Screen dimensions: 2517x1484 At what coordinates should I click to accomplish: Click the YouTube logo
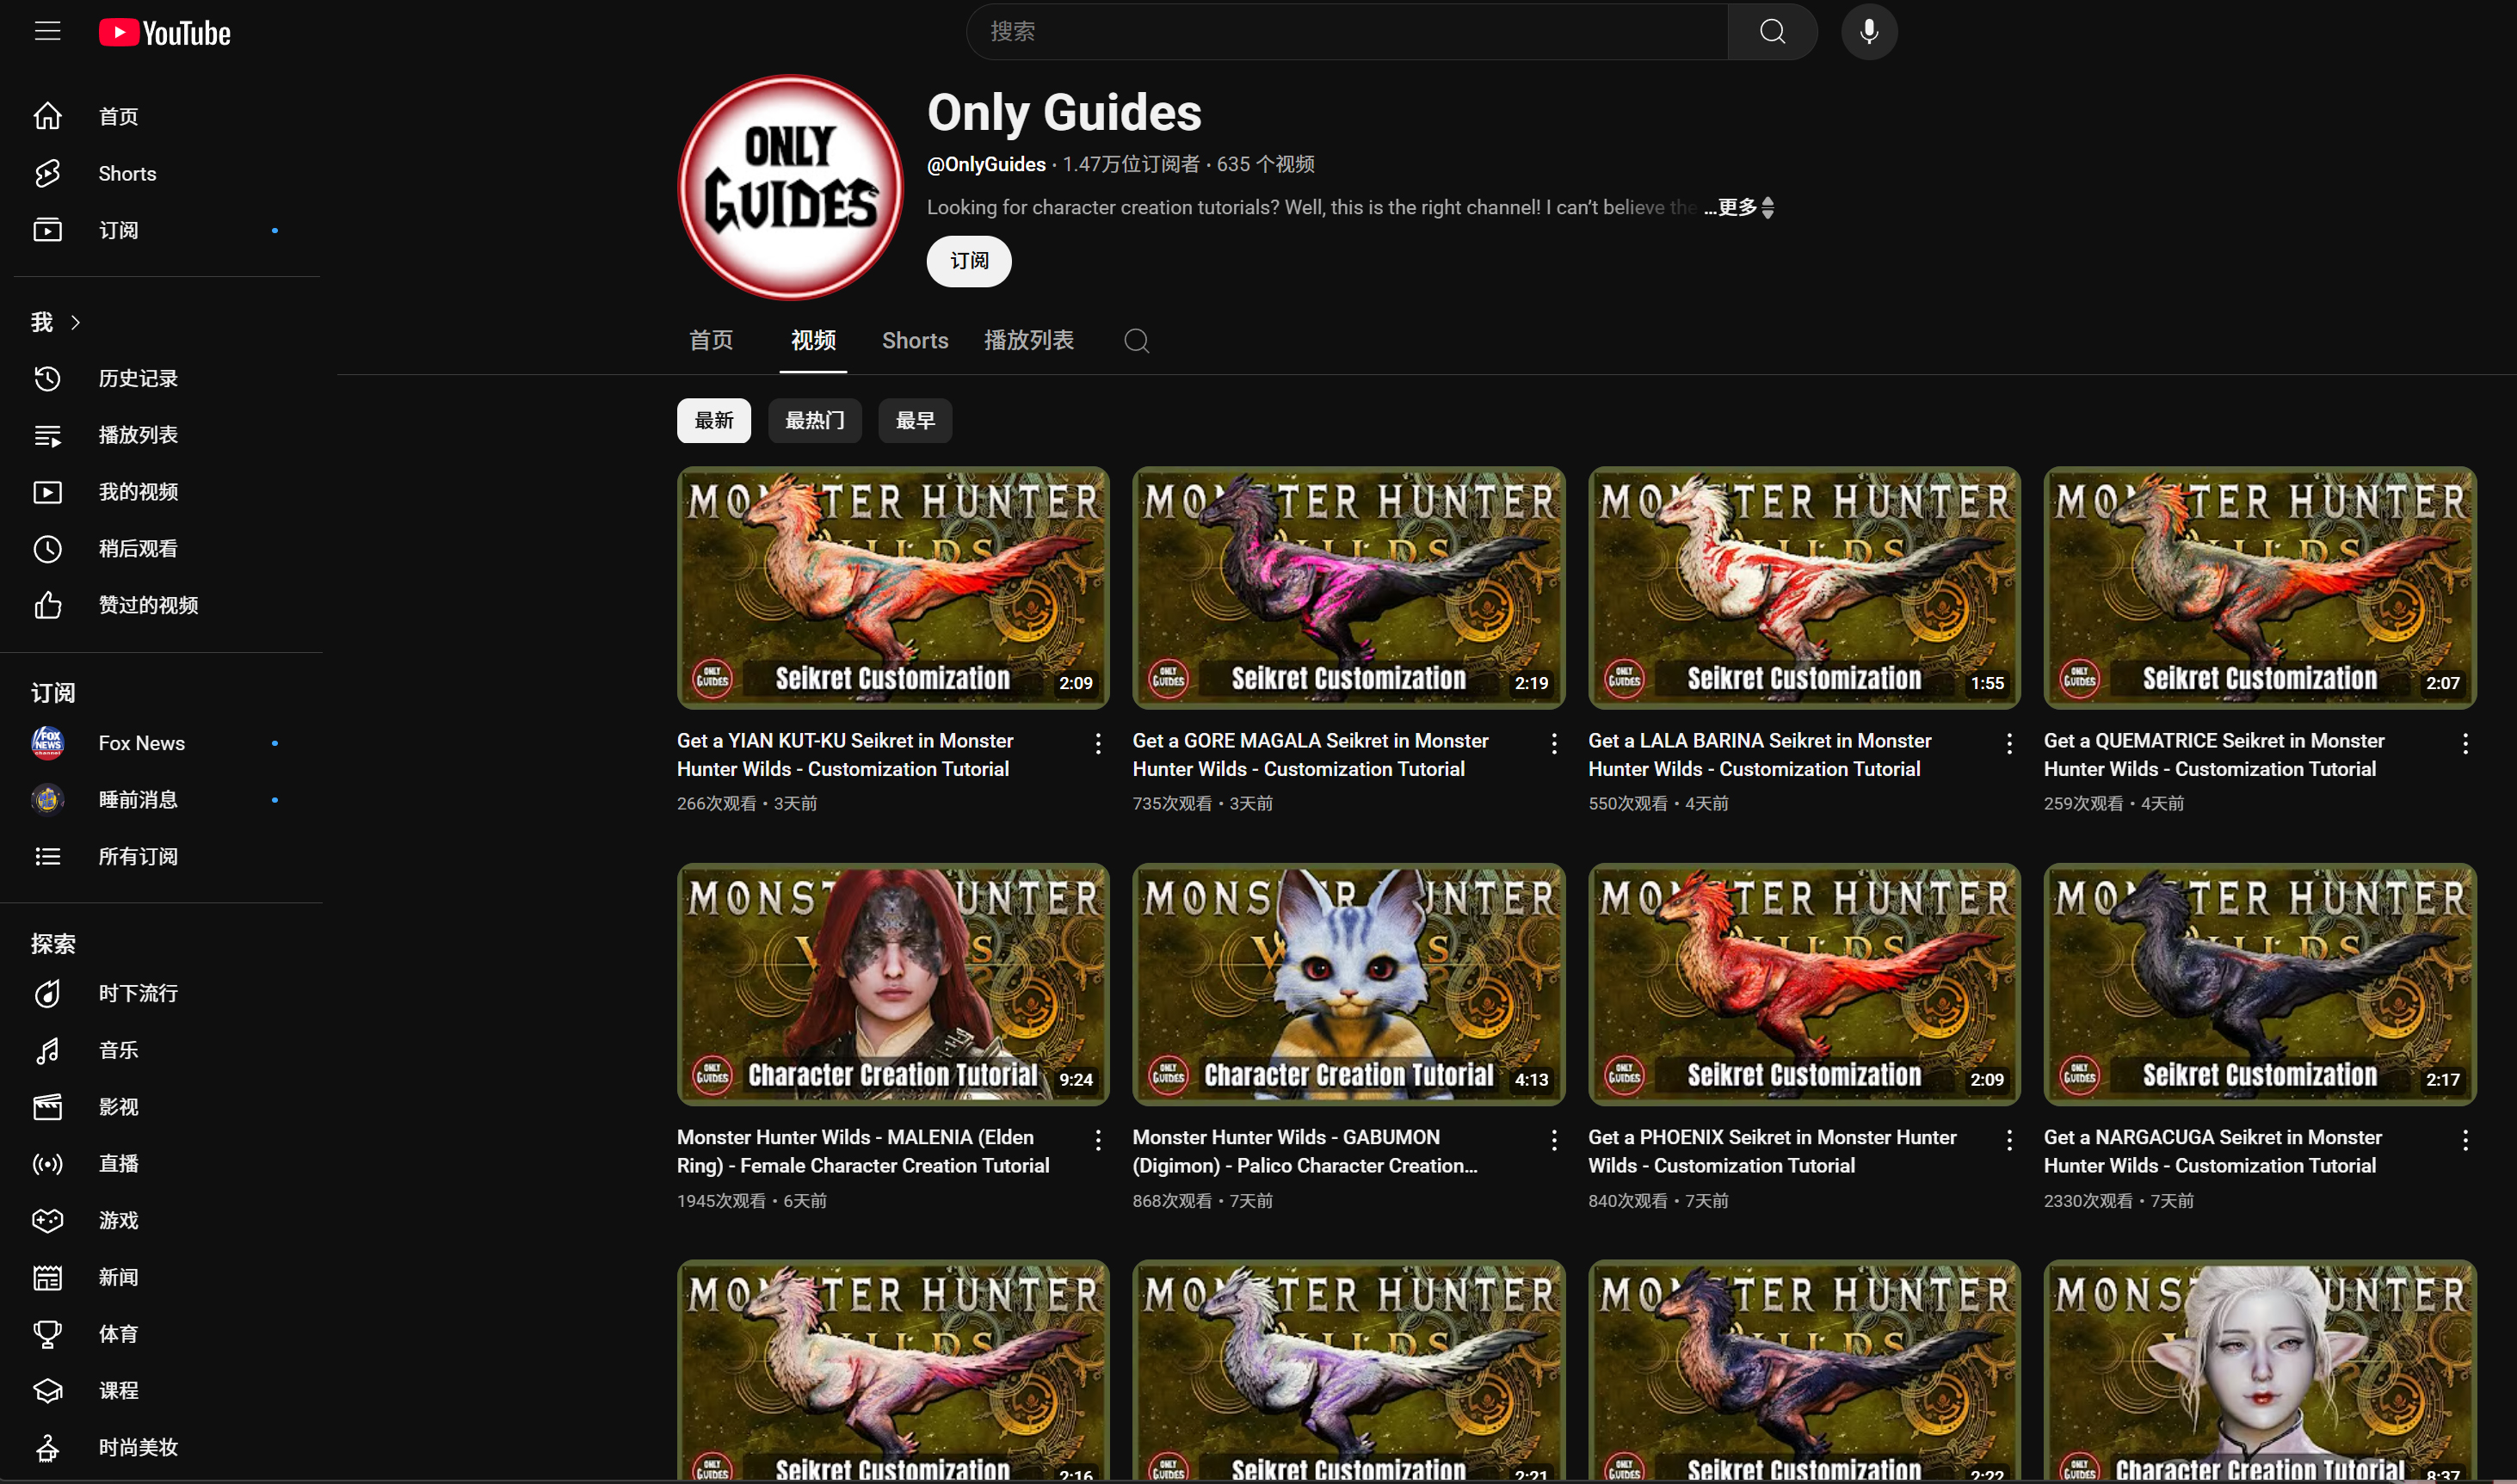point(165,33)
